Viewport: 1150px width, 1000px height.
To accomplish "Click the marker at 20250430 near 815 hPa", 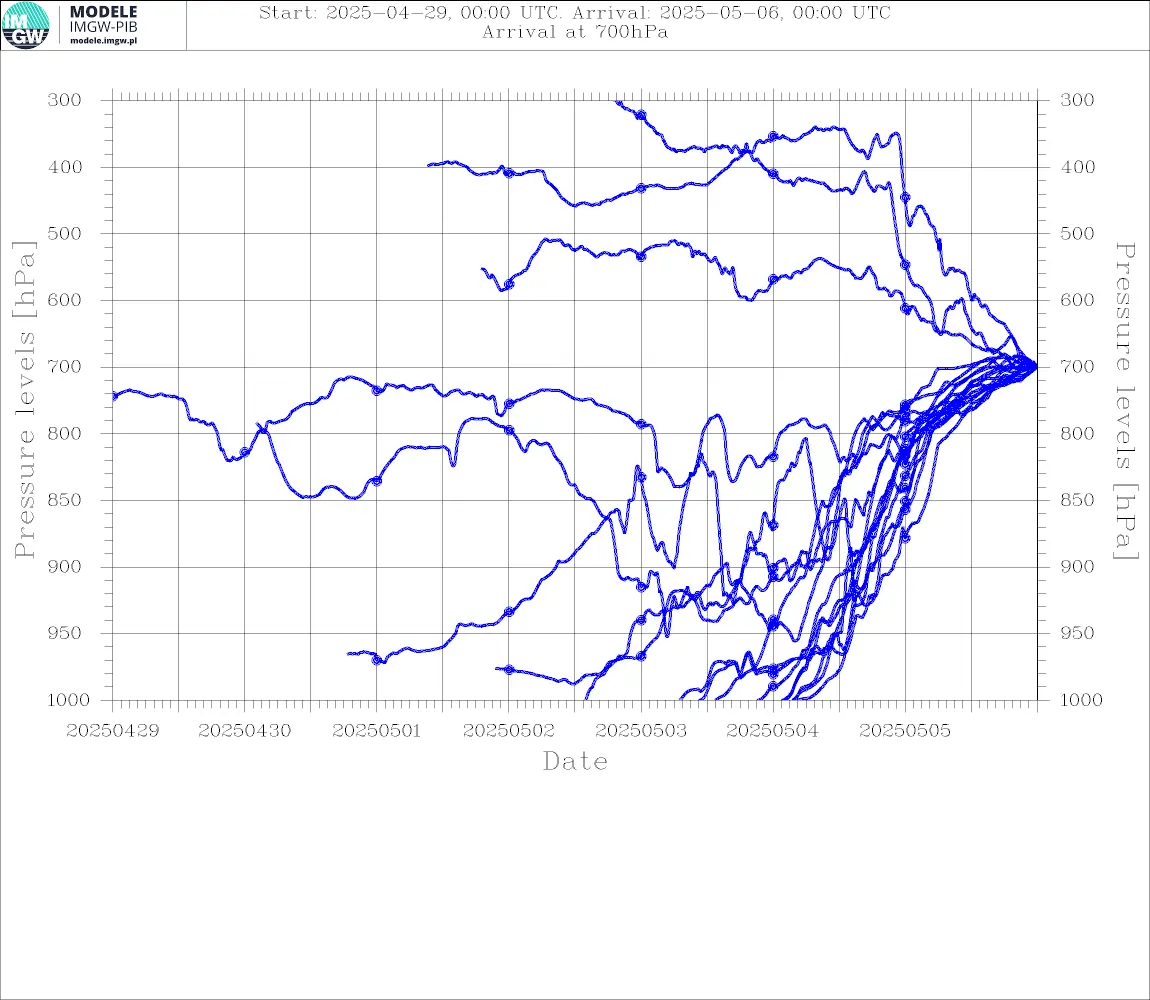I will point(245,452).
